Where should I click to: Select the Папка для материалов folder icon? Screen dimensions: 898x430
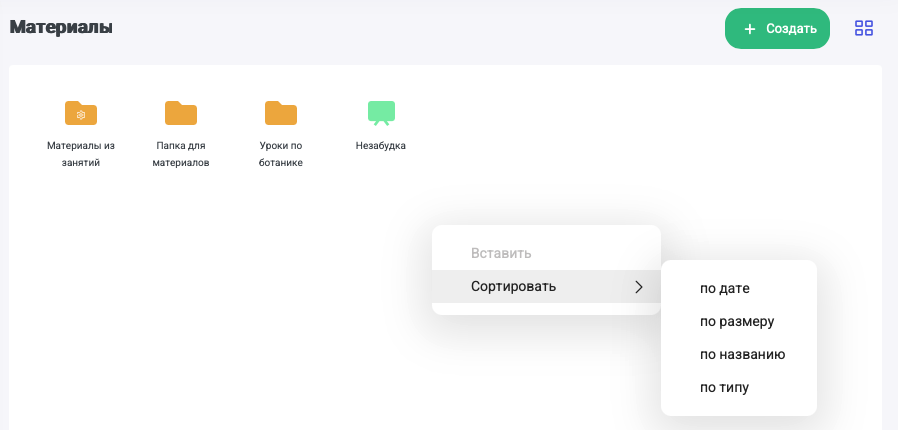[181, 113]
